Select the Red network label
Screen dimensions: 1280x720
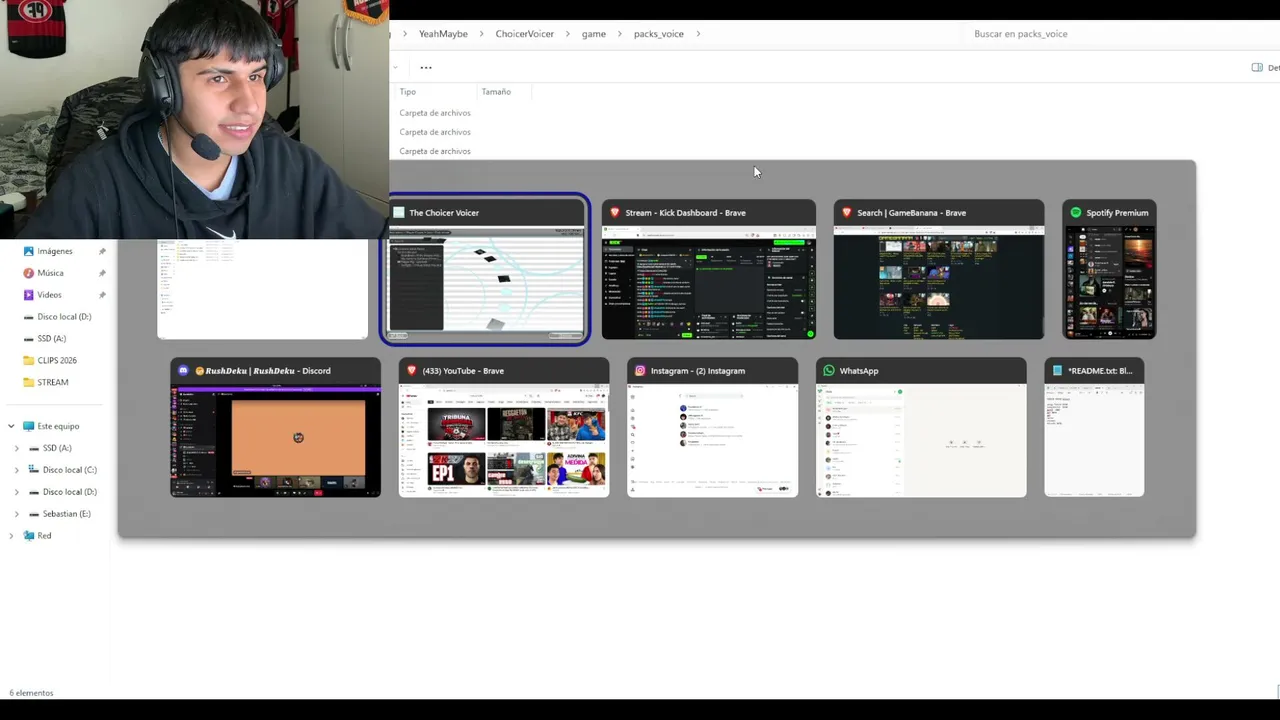[44, 536]
